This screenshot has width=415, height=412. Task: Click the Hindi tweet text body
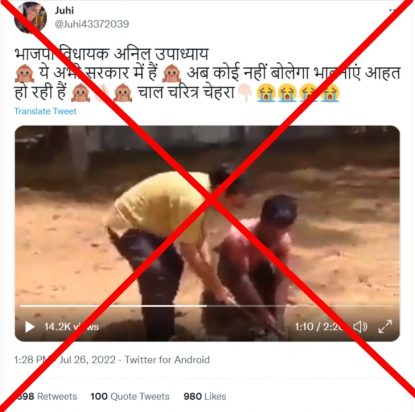(207, 74)
